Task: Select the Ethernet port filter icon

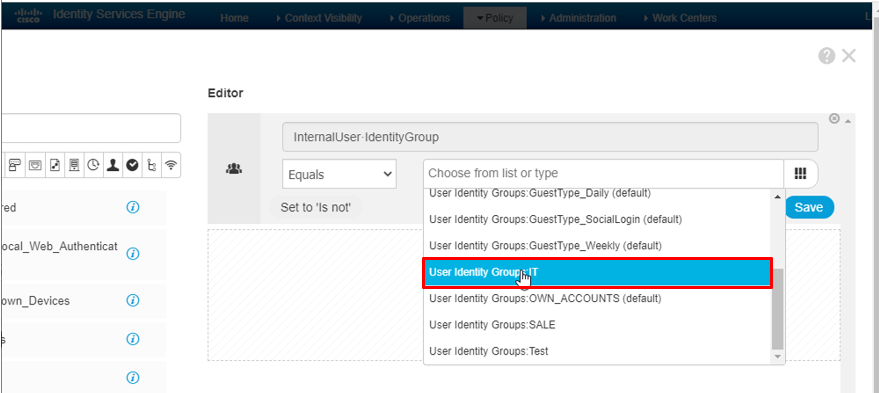Action: (35, 165)
